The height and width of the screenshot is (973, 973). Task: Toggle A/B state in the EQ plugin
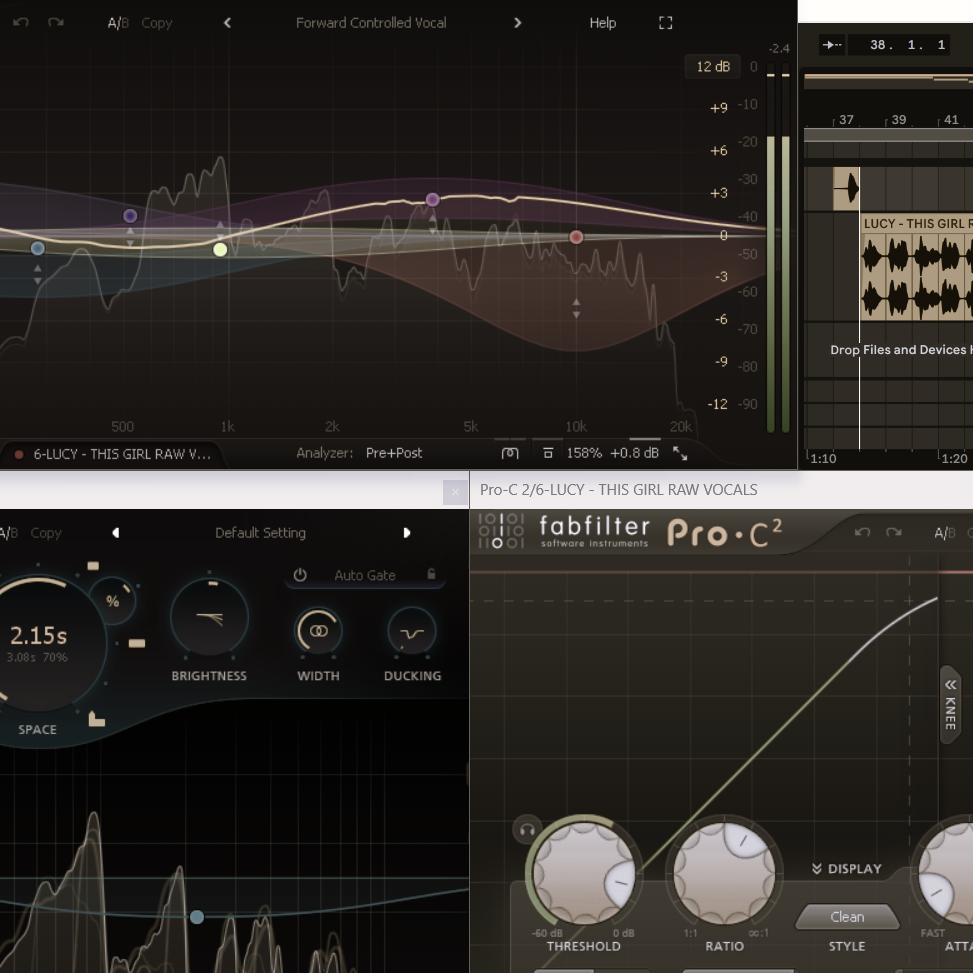(118, 23)
